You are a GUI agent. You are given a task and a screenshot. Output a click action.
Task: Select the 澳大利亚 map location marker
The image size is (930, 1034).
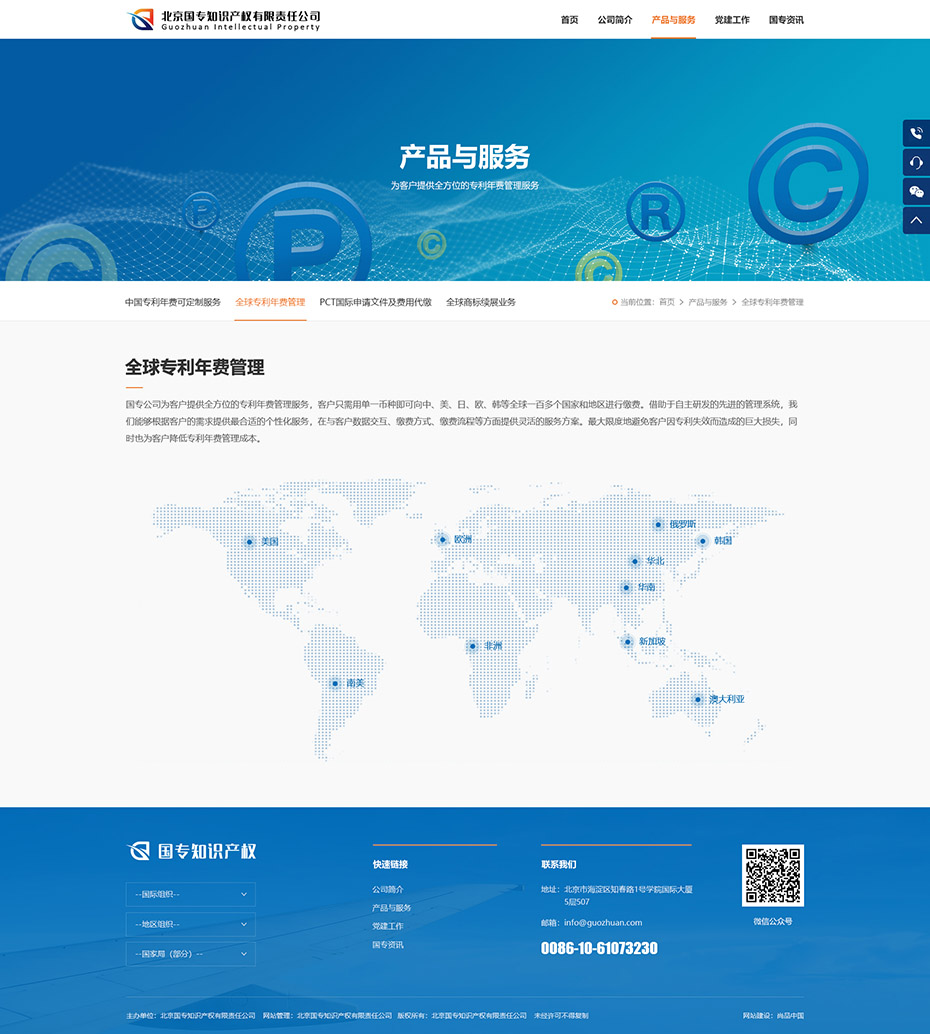point(698,699)
